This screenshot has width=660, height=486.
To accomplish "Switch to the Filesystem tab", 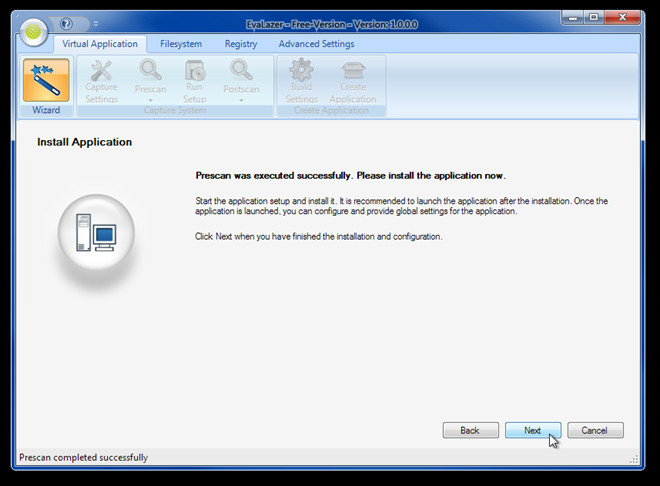I will coord(181,44).
